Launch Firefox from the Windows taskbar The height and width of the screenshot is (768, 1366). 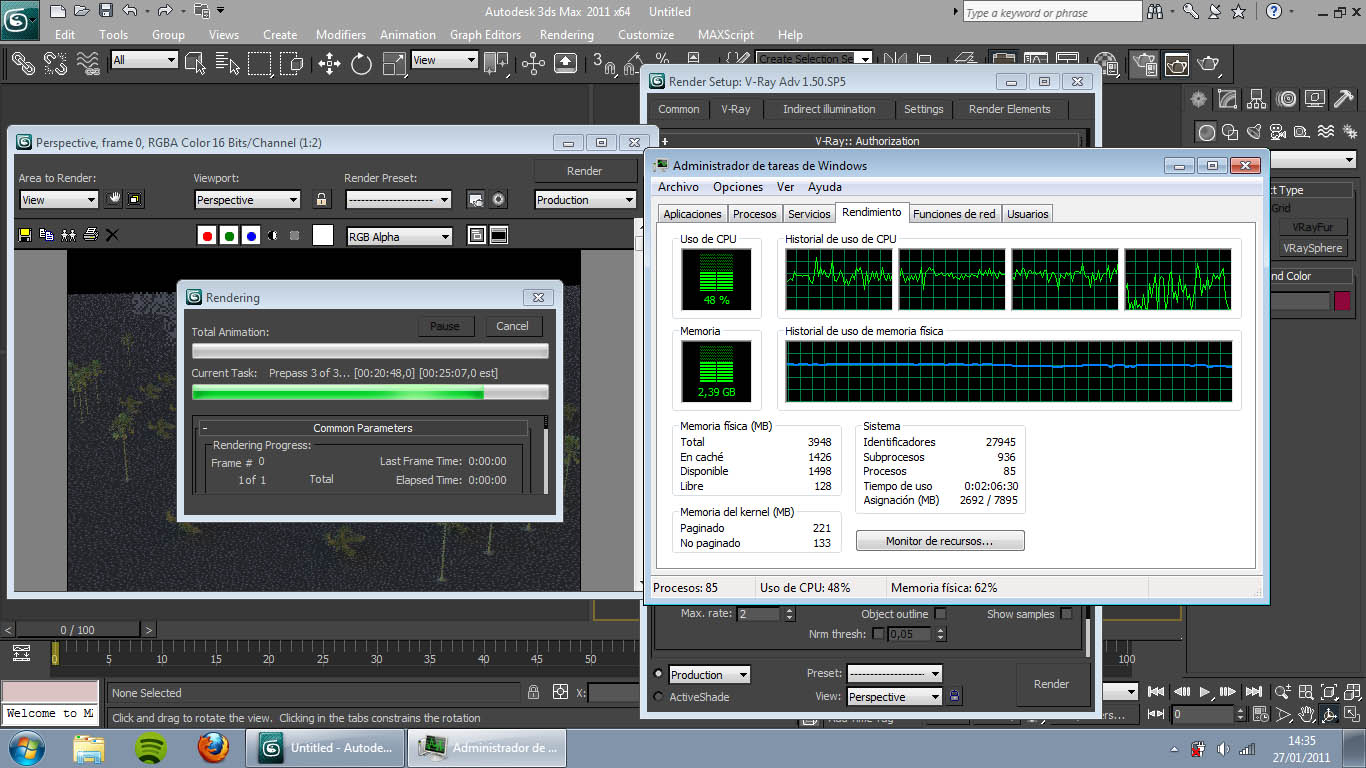point(212,747)
